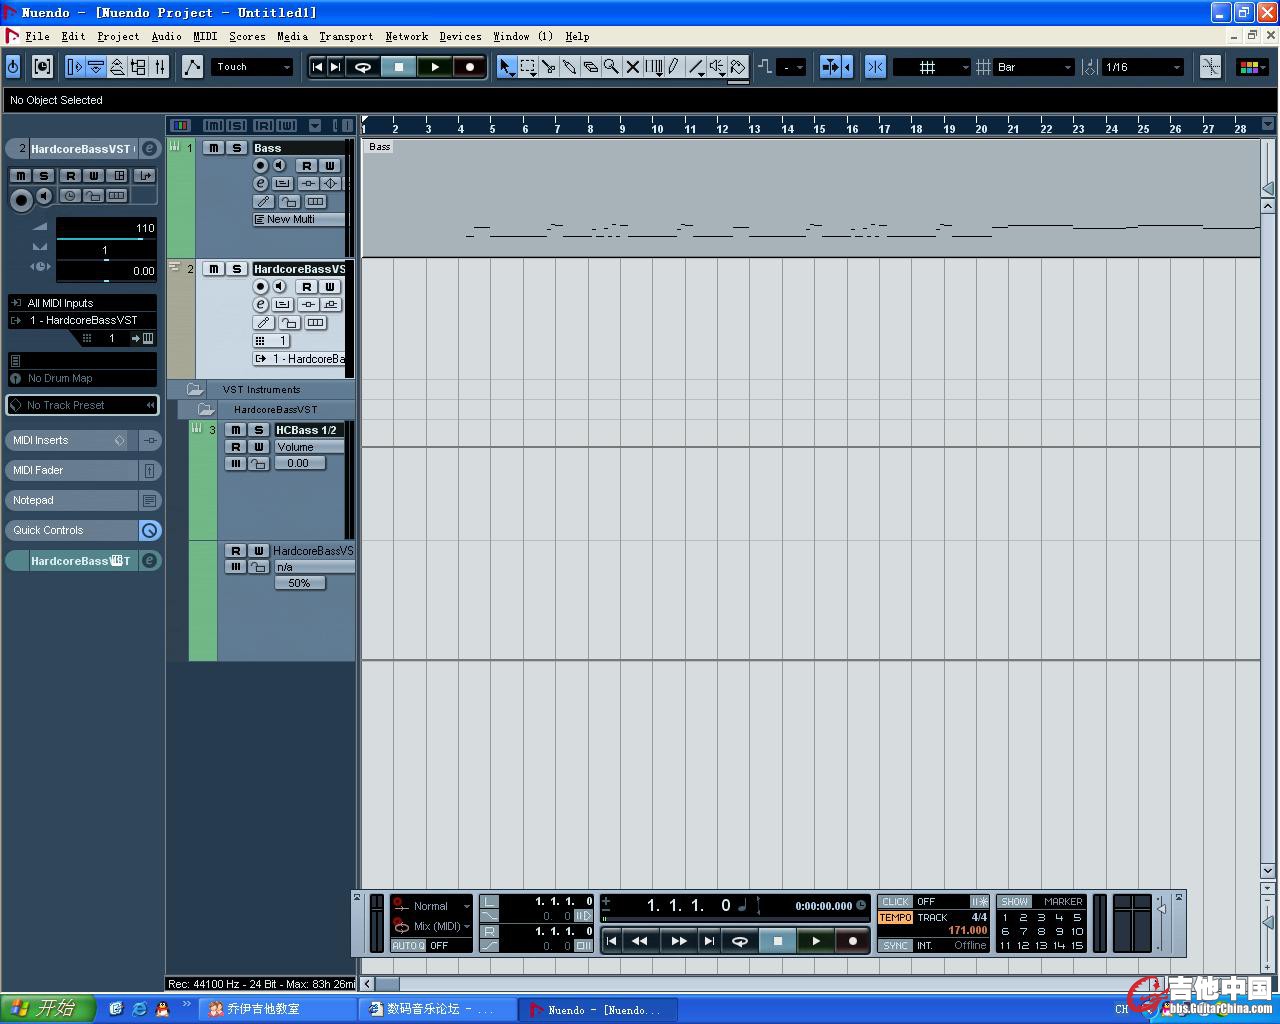Screen dimensions: 1280x1024
Task: Toggle CLICK metronome in transport panel
Action: pyautogui.click(x=895, y=902)
